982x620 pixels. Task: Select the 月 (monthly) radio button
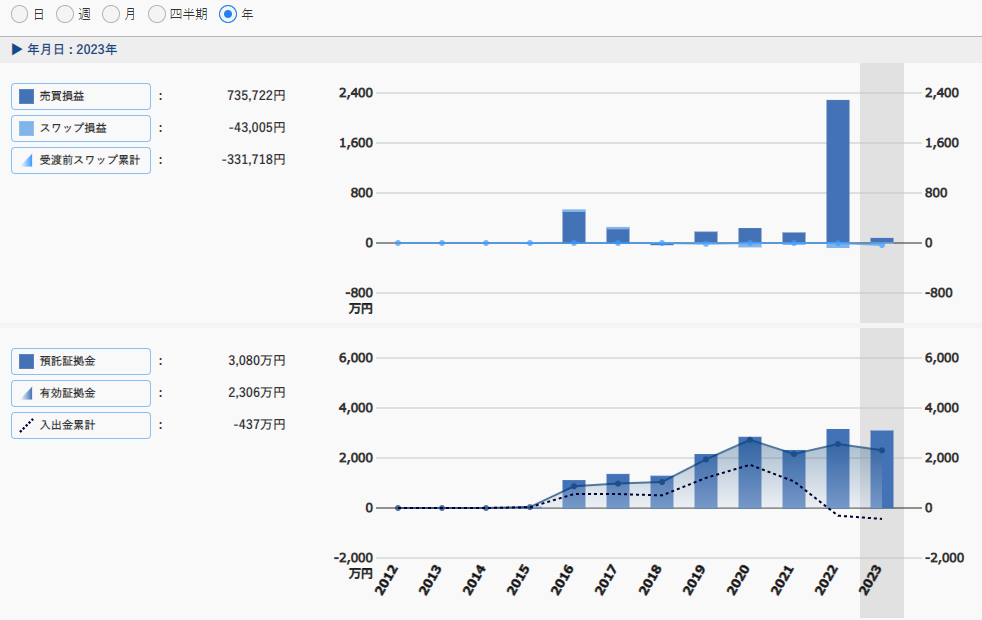111,14
